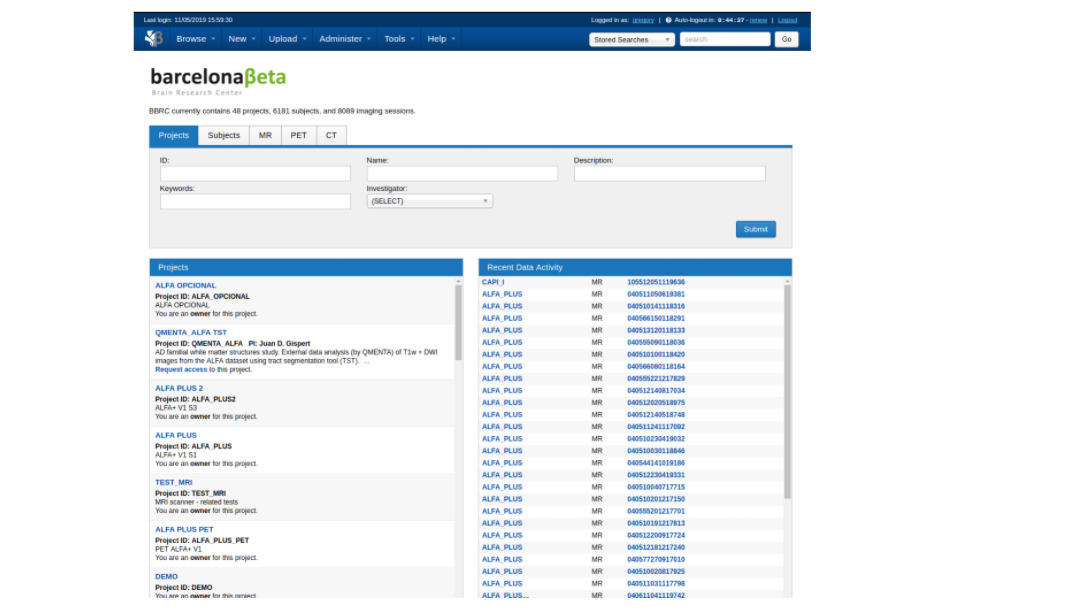Screen dimensions: 1084x610
Task: Select the CT search tab
Action: [x=332, y=135]
